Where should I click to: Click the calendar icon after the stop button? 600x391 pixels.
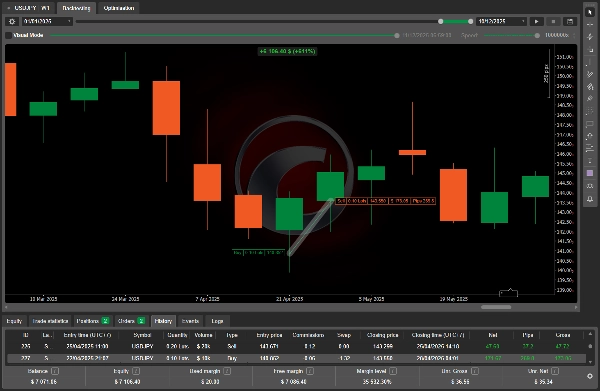[570, 21]
